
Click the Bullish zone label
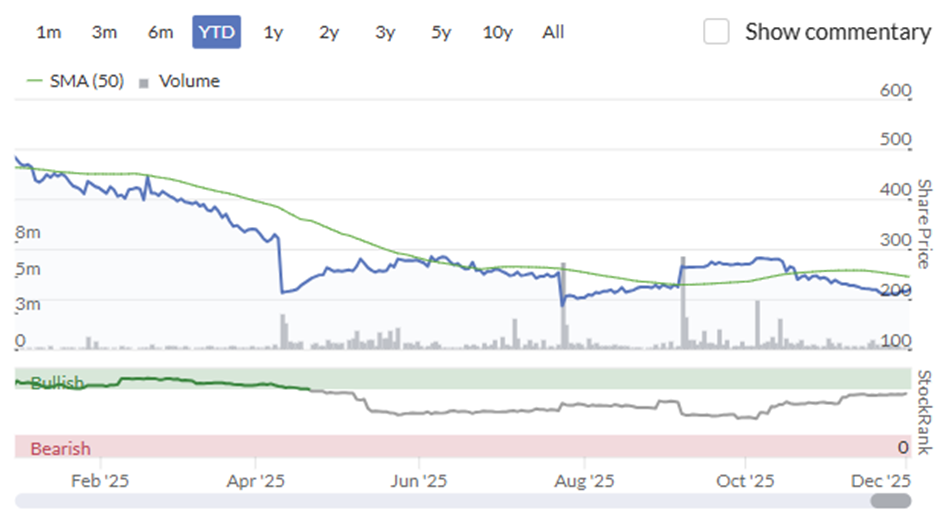point(57,382)
